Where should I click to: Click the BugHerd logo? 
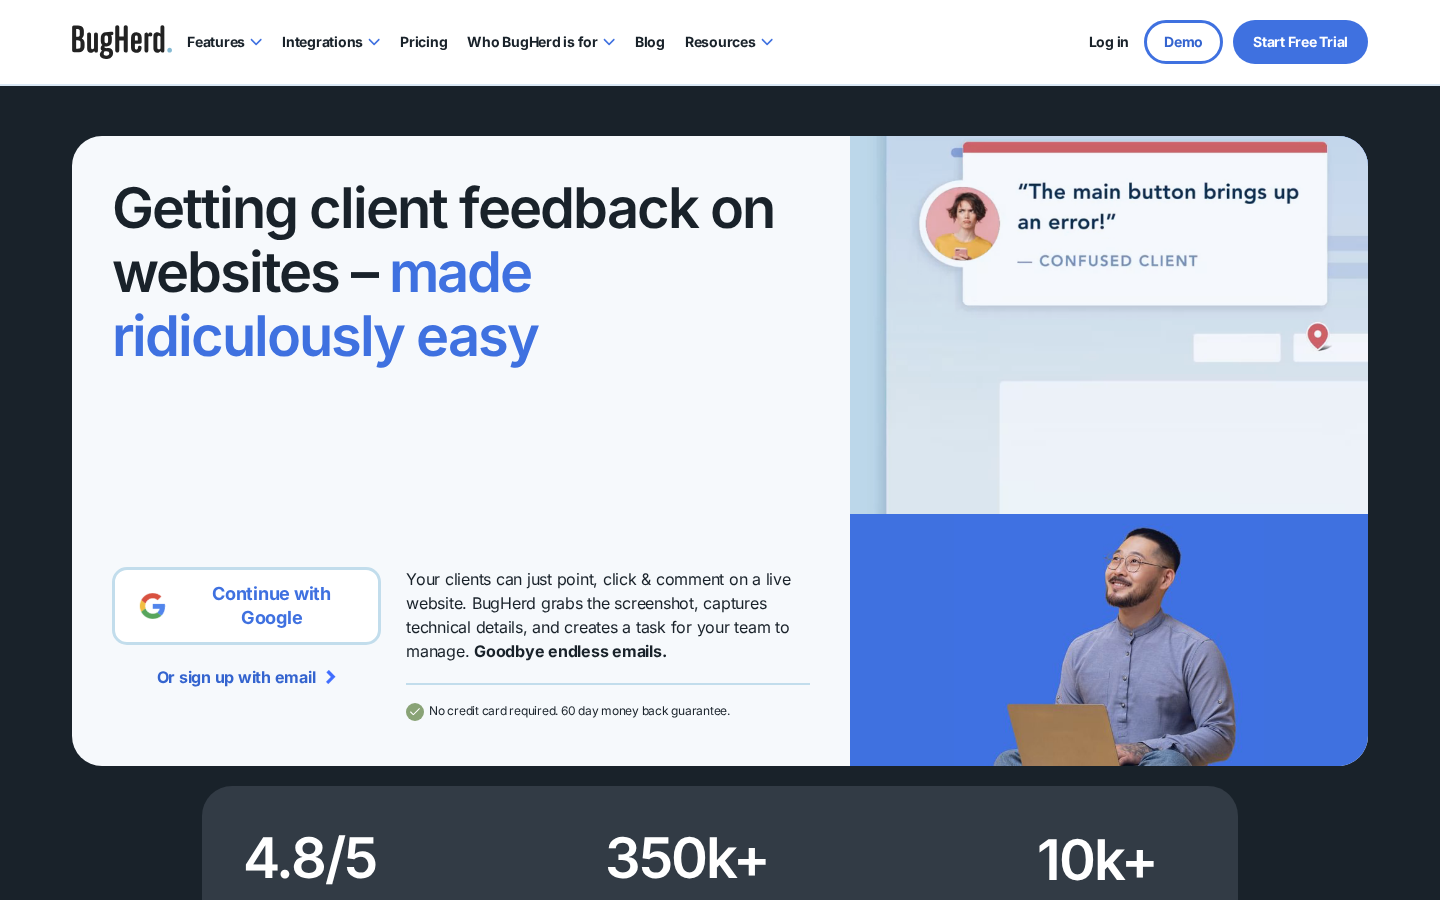[x=122, y=42]
